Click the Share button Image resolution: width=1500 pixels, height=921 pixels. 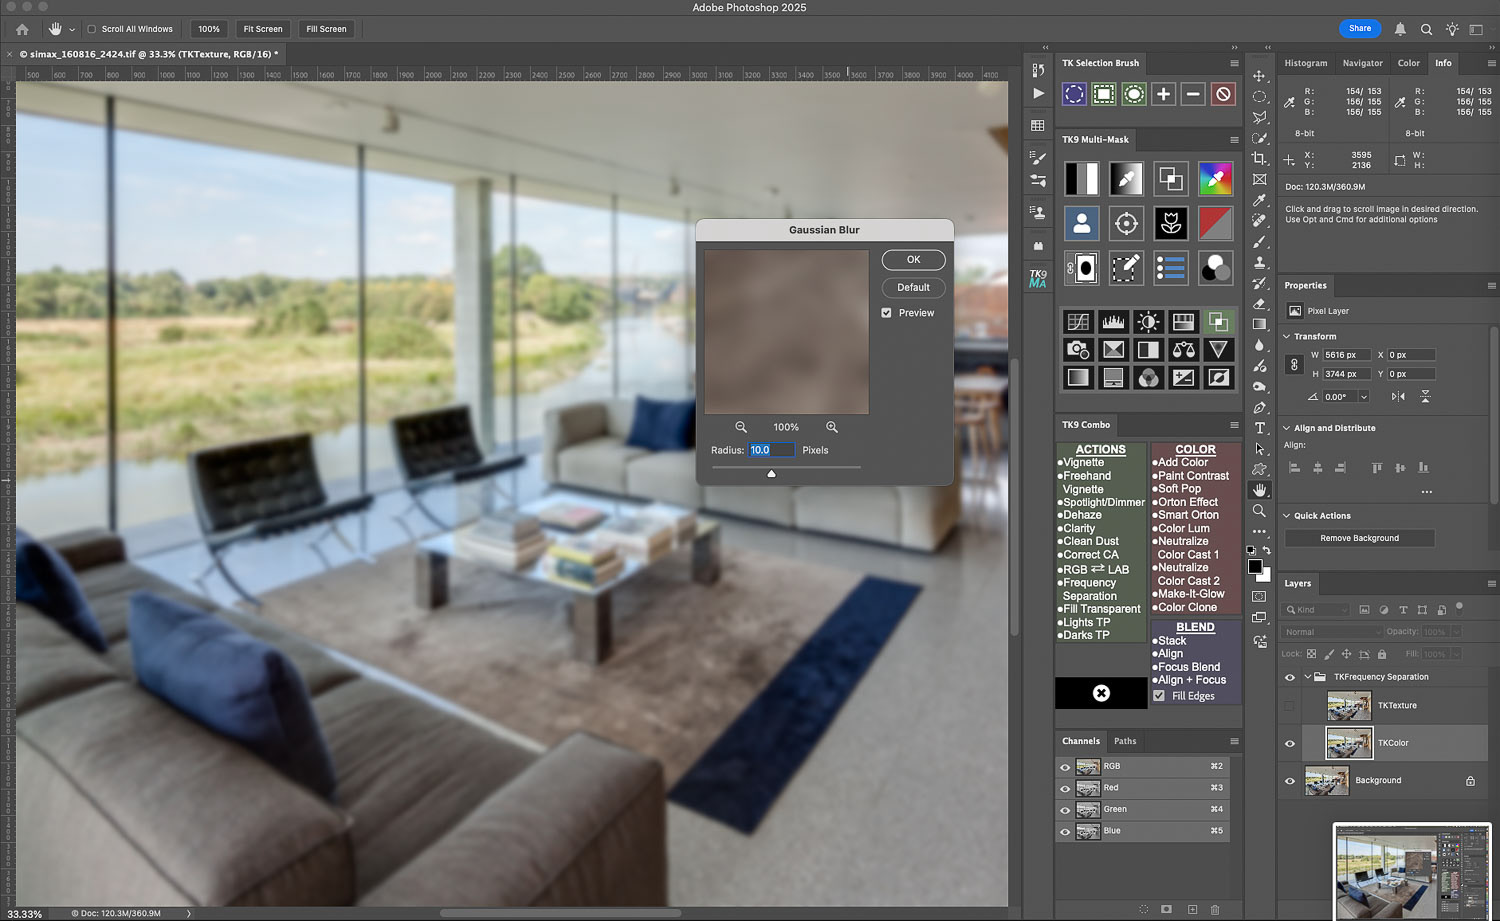(1360, 28)
